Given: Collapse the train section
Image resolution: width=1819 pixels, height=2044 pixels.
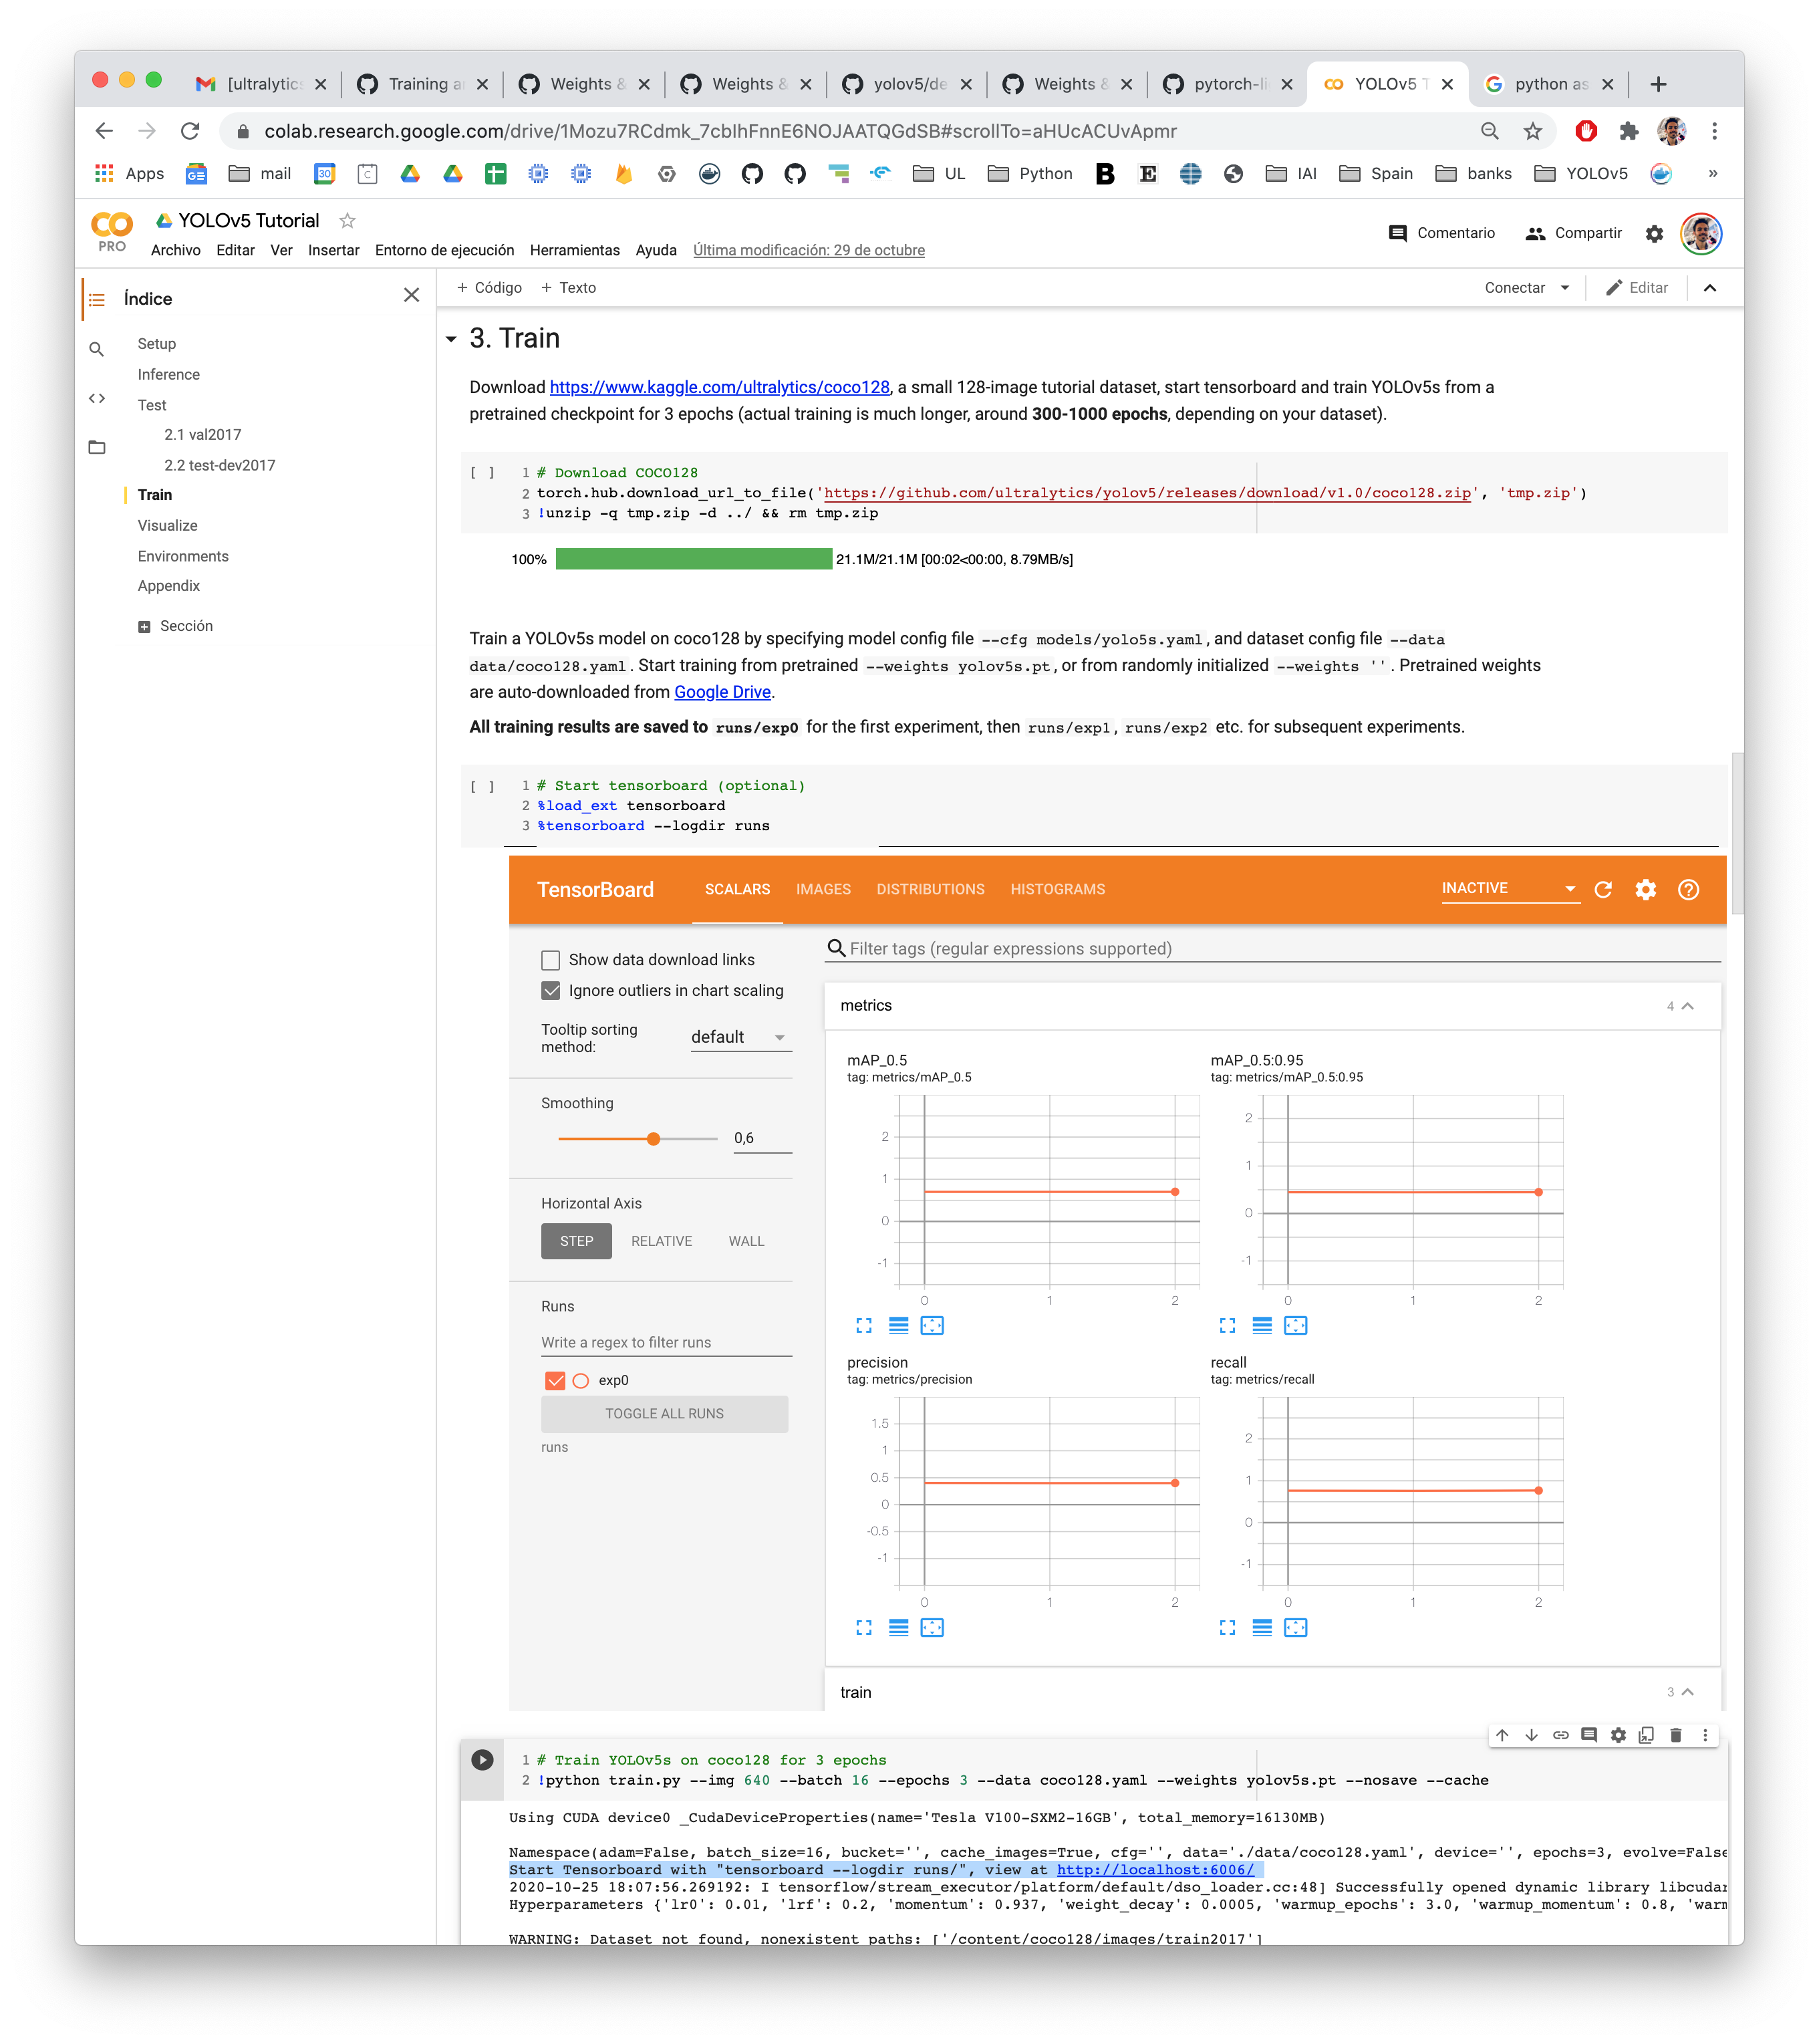Looking at the screenshot, I should [1687, 1692].
